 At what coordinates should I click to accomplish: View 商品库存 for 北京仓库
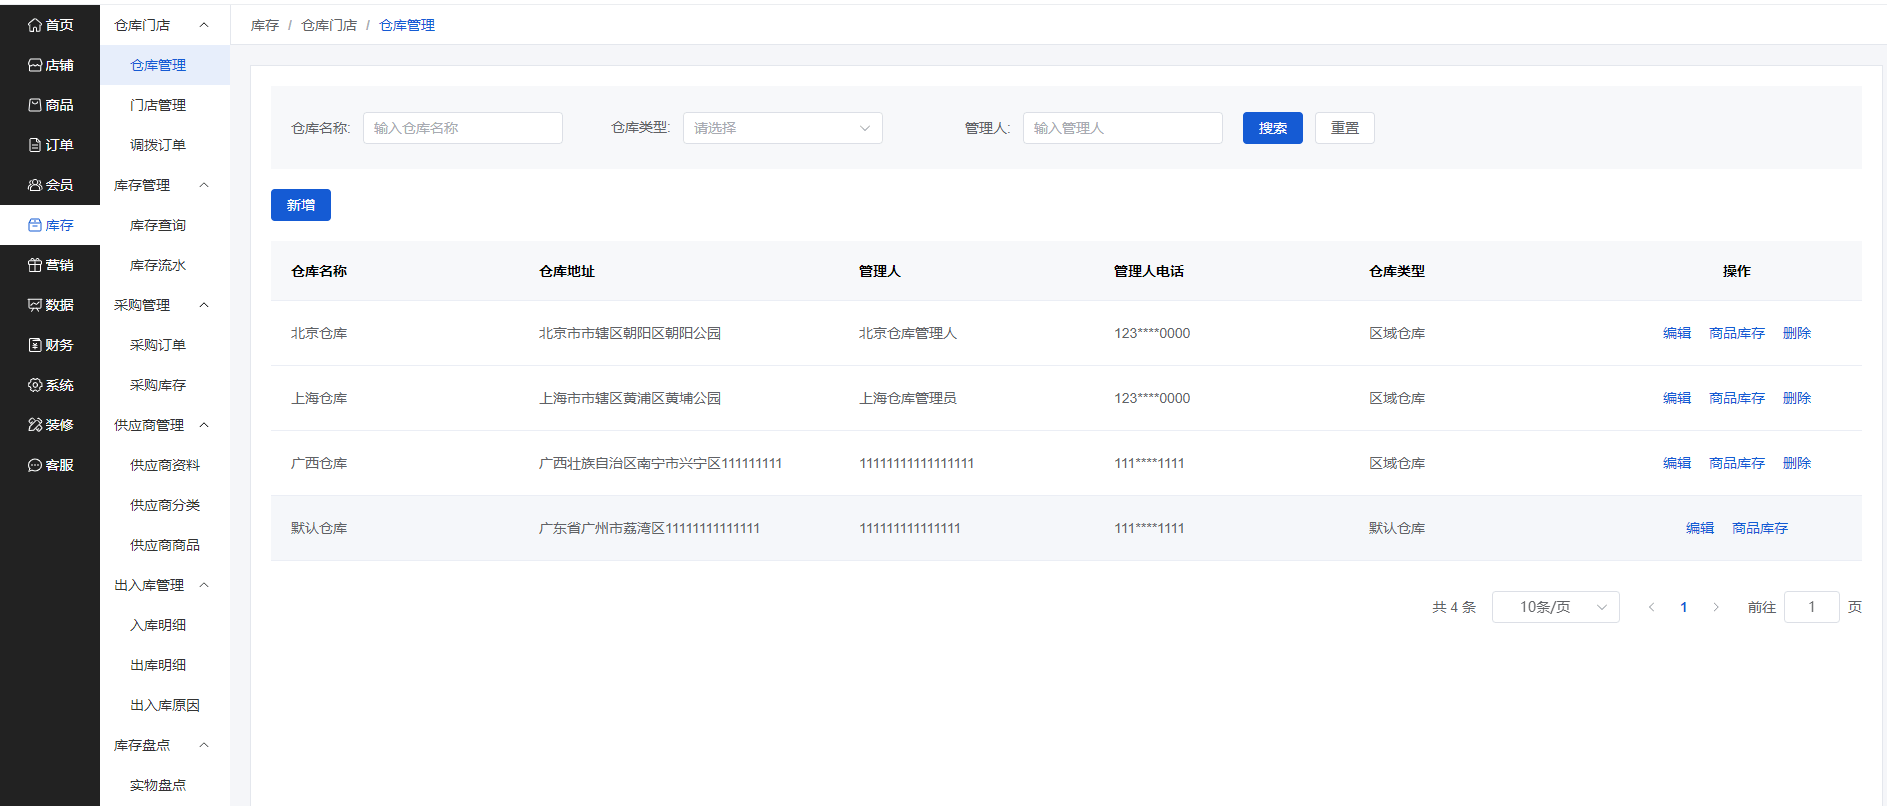pos(1737,333)
